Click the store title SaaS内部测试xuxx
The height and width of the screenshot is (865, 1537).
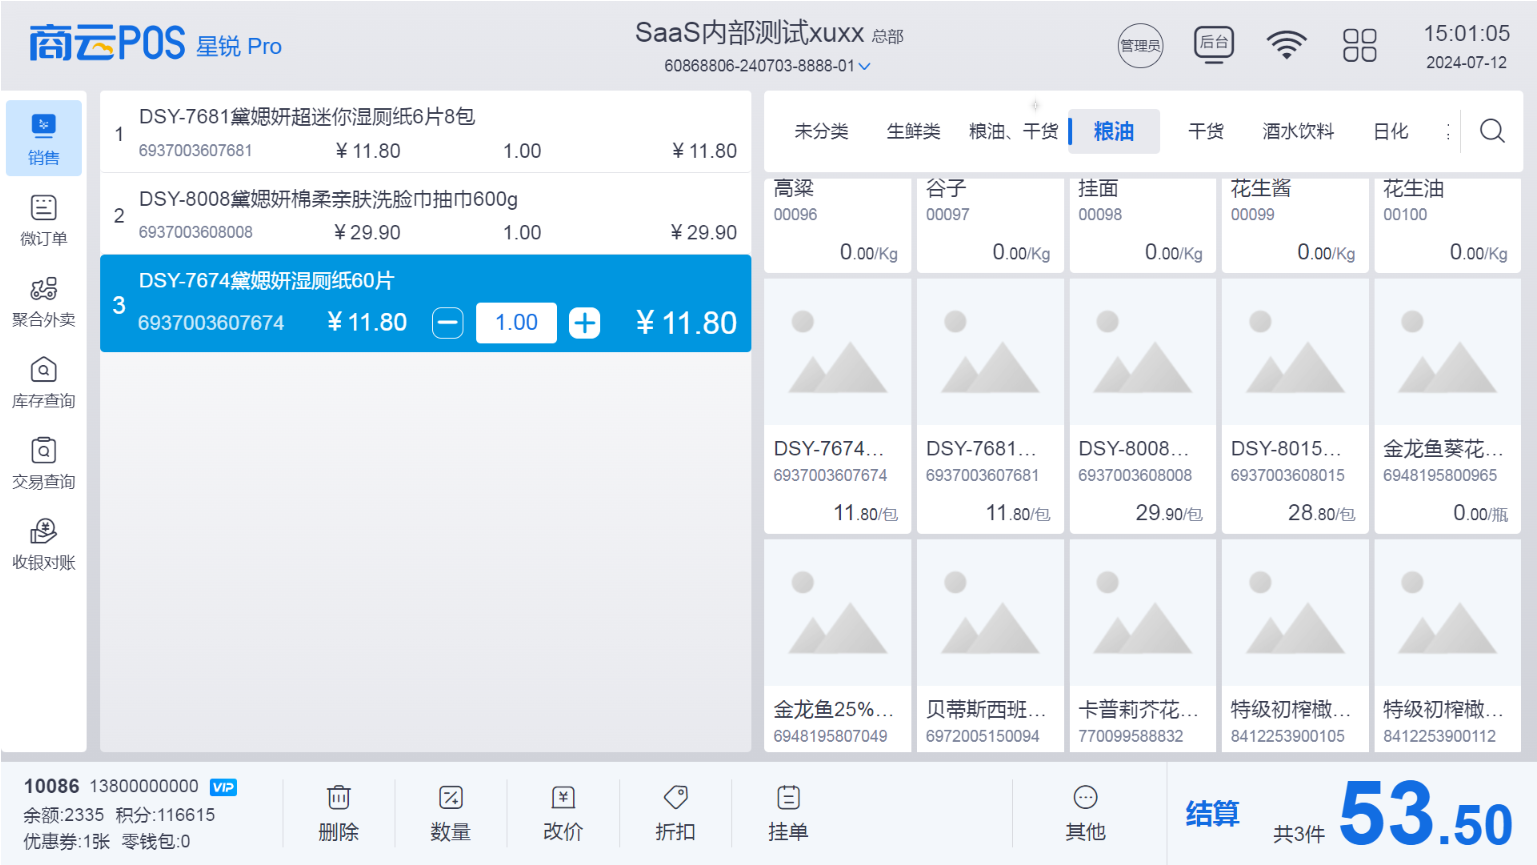749,33
